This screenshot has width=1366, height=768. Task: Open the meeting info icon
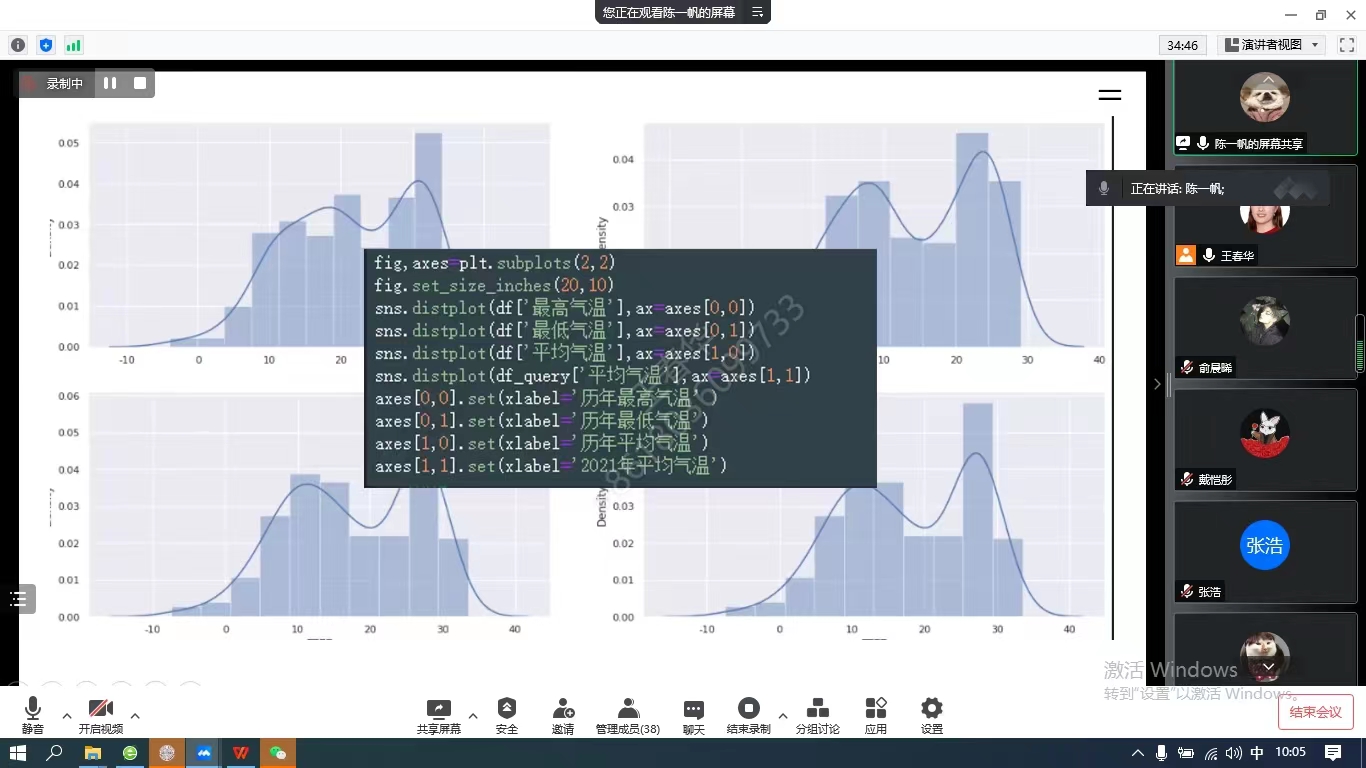(18, 45)
